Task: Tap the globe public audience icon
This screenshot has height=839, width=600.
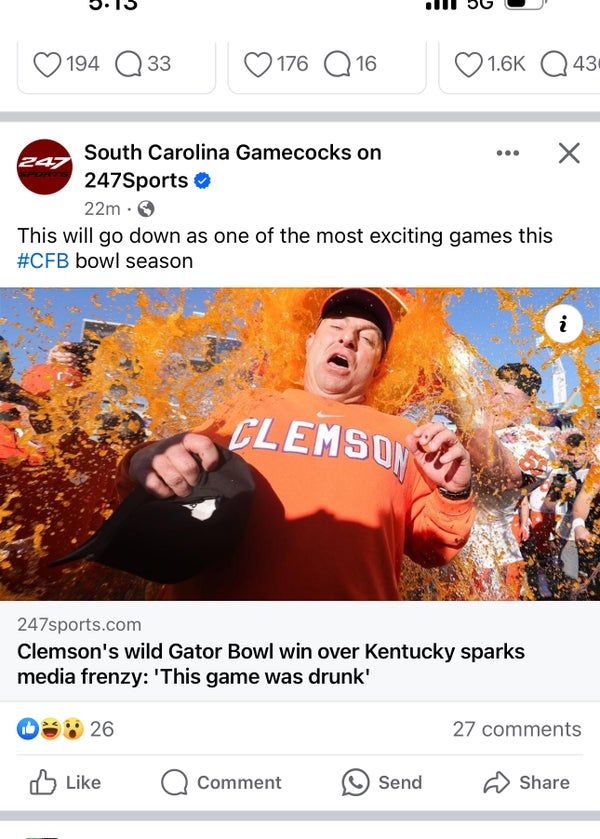Action: click(146, 209)
